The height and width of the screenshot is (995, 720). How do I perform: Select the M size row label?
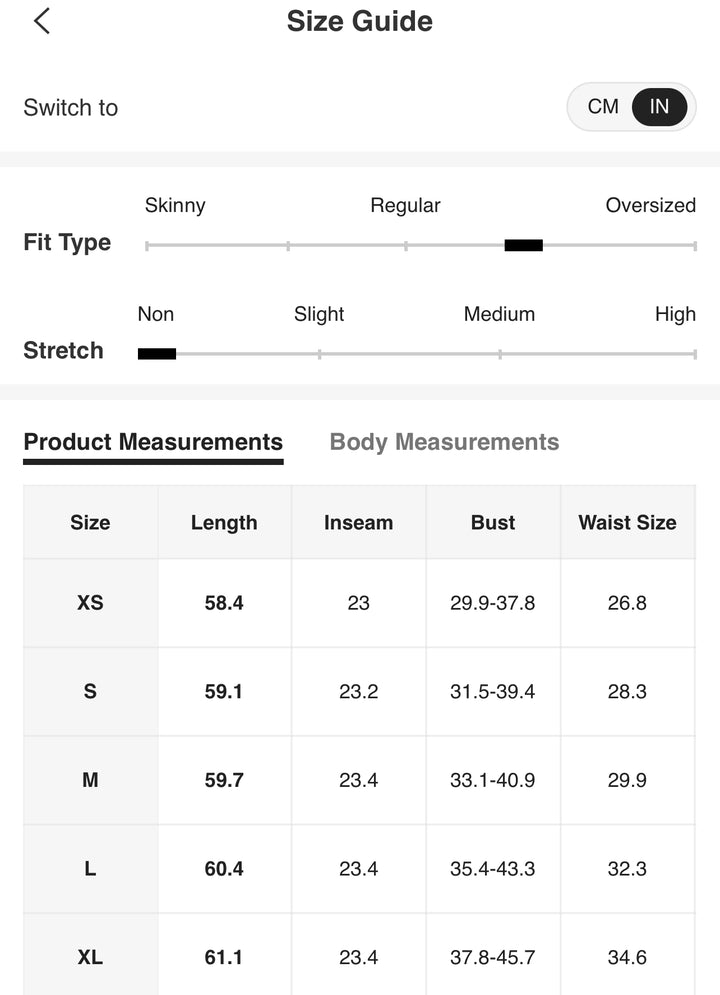coord(90,780)
